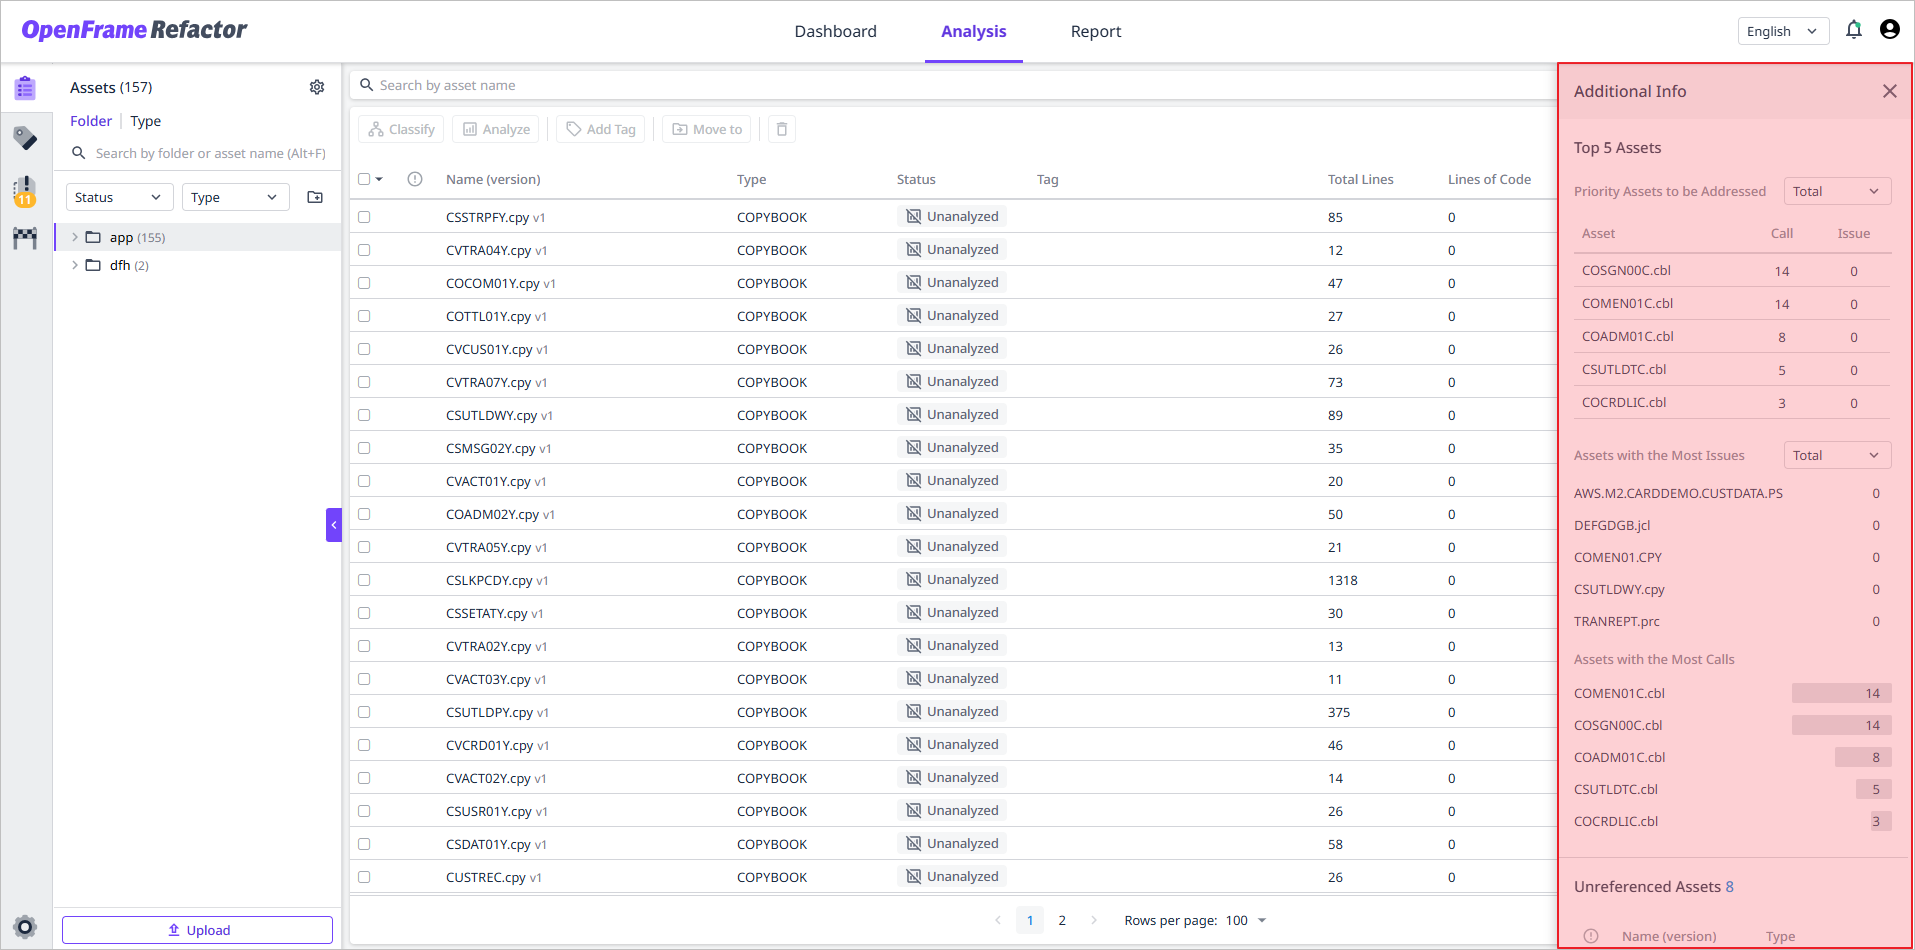This screenshot has width=1915, height=950.
Task: Sort by Name (version) column header
Action: (493, 179)
